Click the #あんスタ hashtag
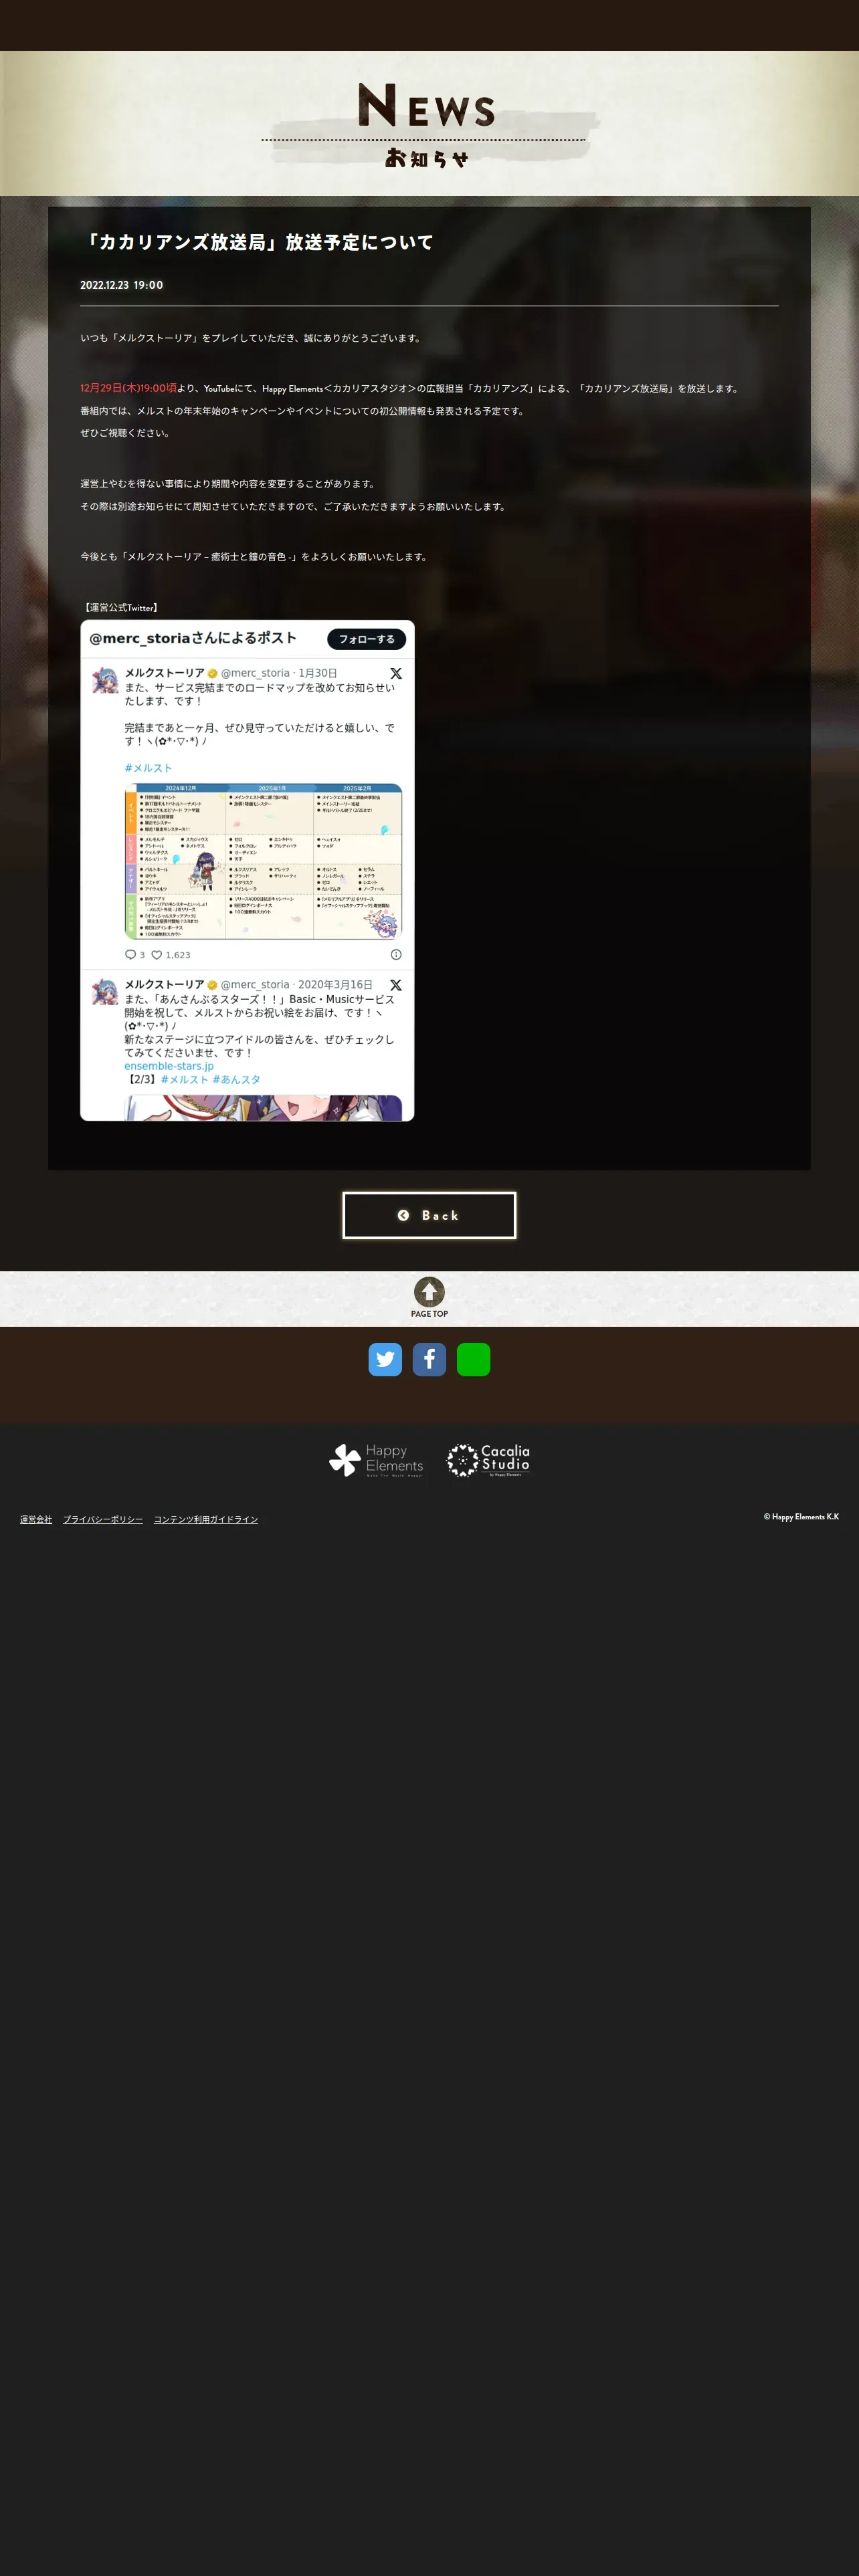Screen dimensions: 859x2576 pyautogui.click(x=236, y=1080)
